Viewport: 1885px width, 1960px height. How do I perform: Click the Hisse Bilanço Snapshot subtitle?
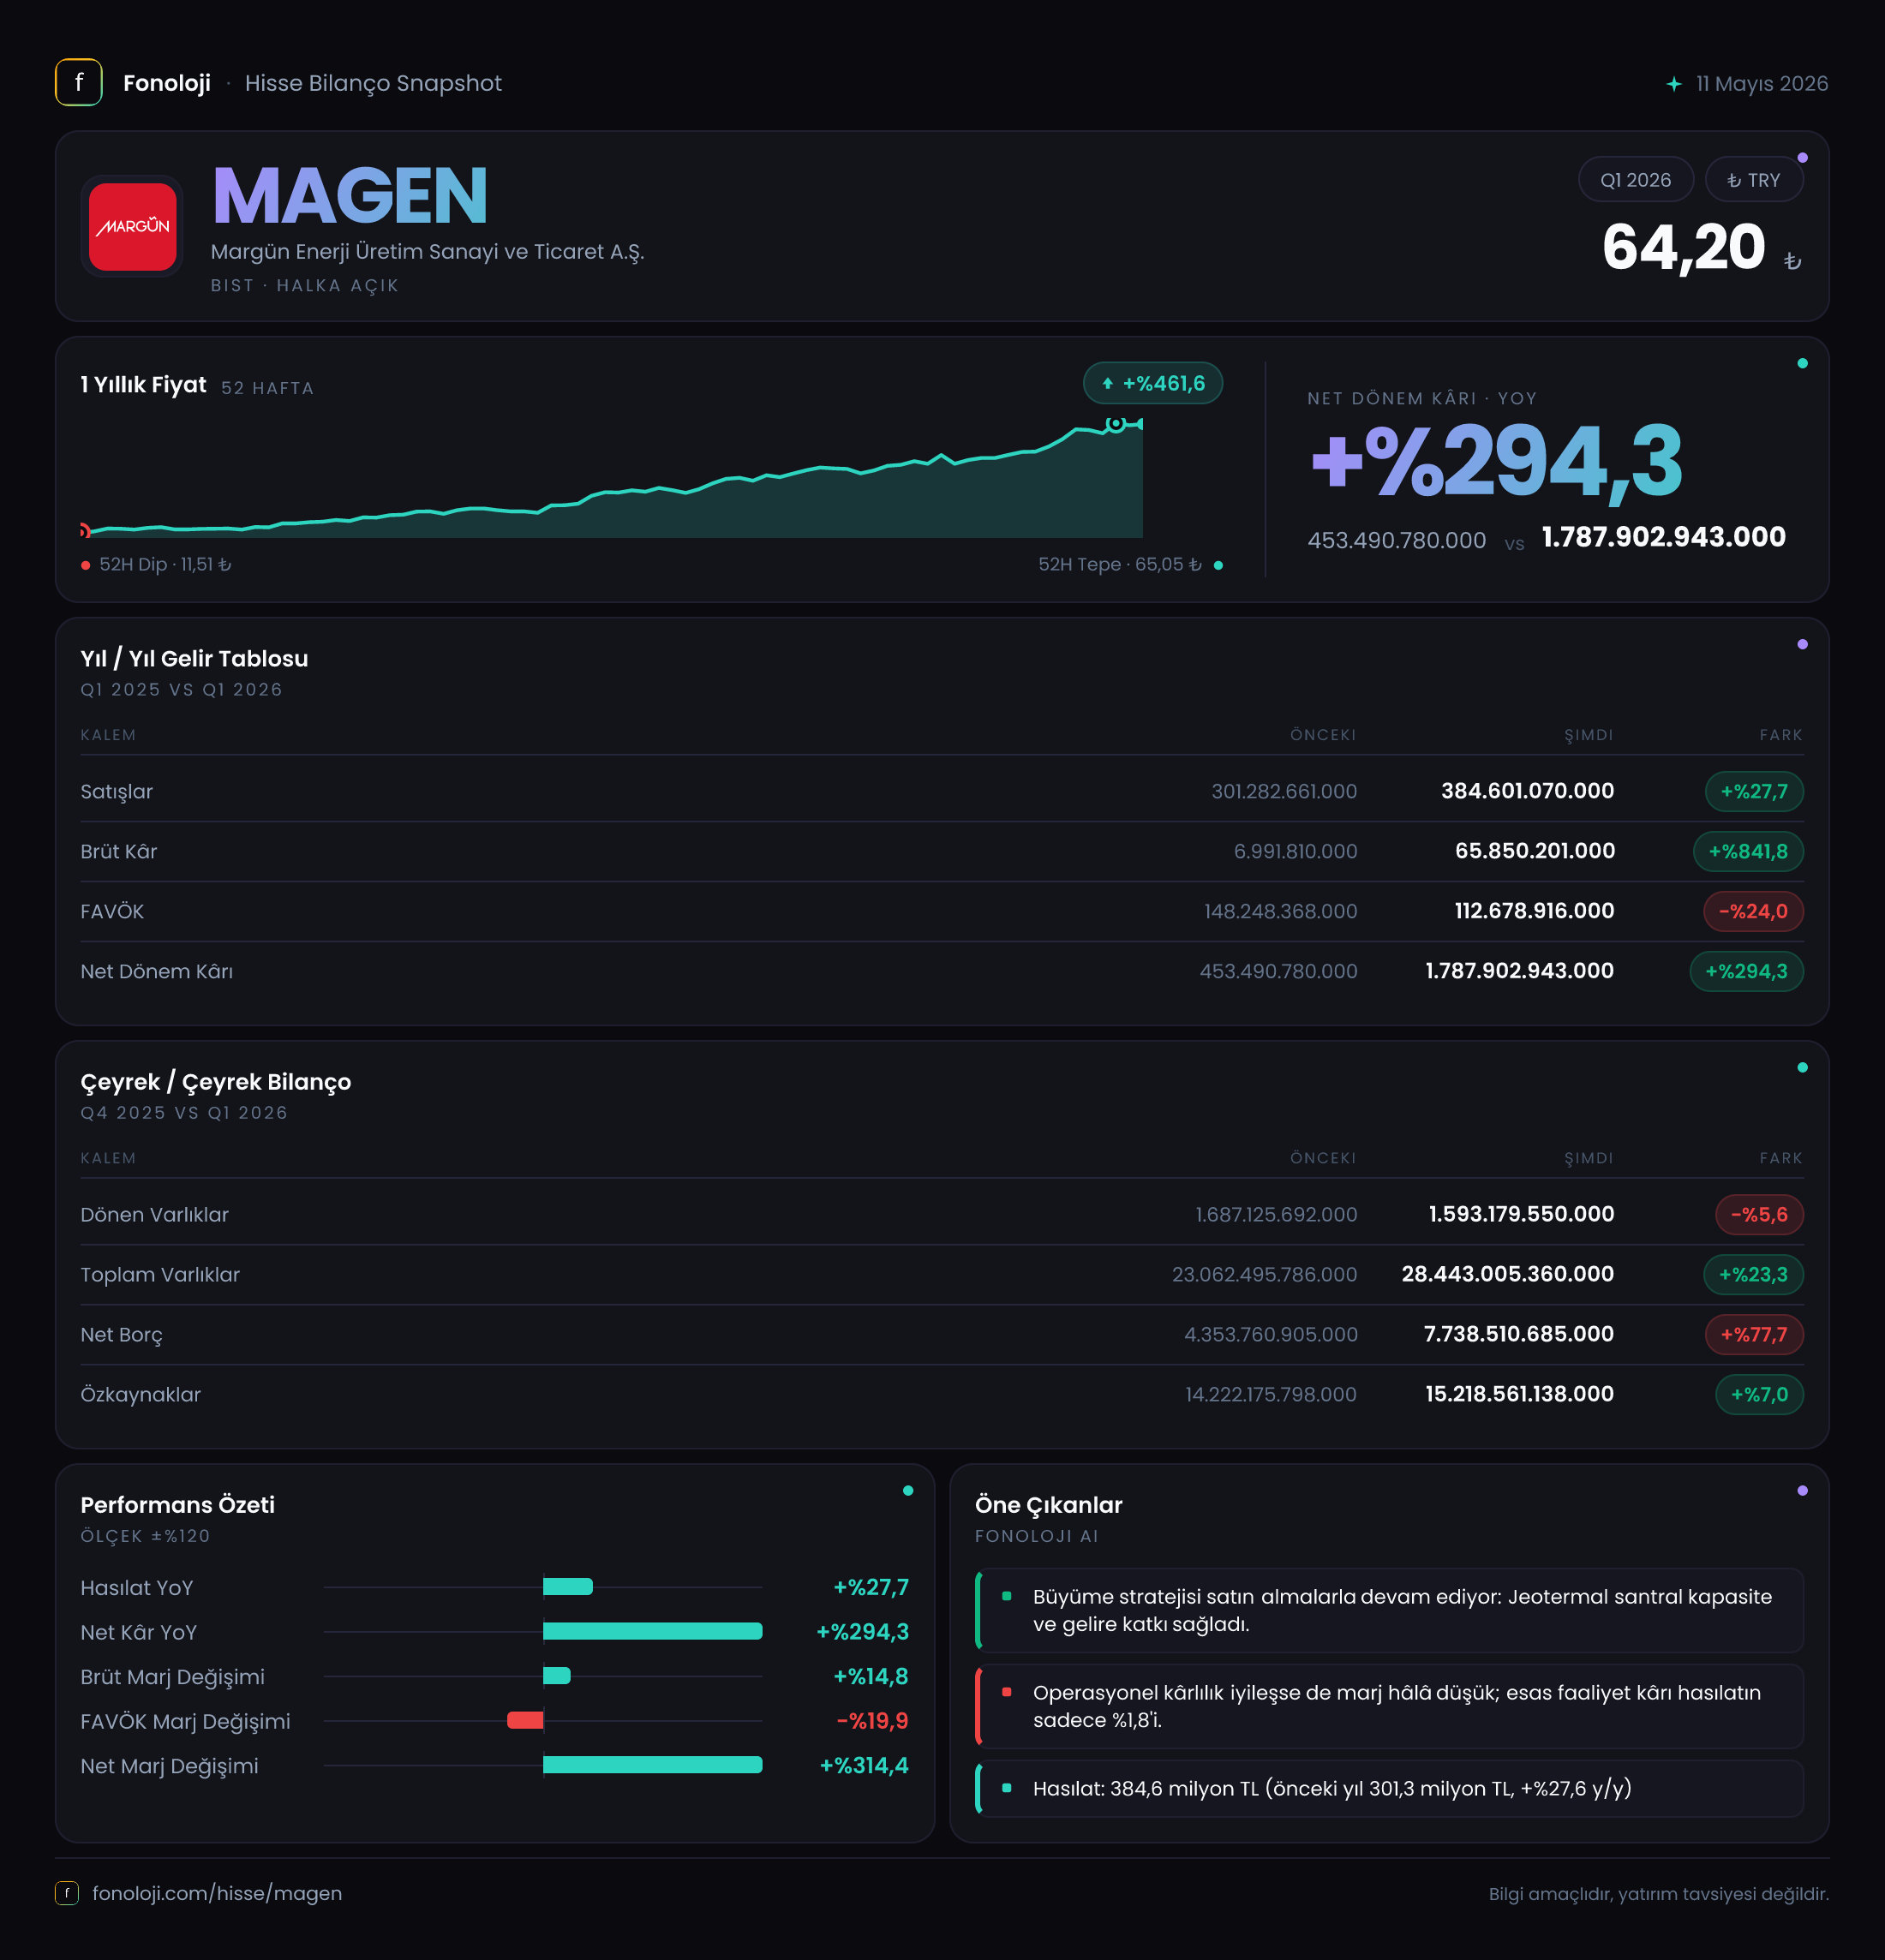coord(373,83)
